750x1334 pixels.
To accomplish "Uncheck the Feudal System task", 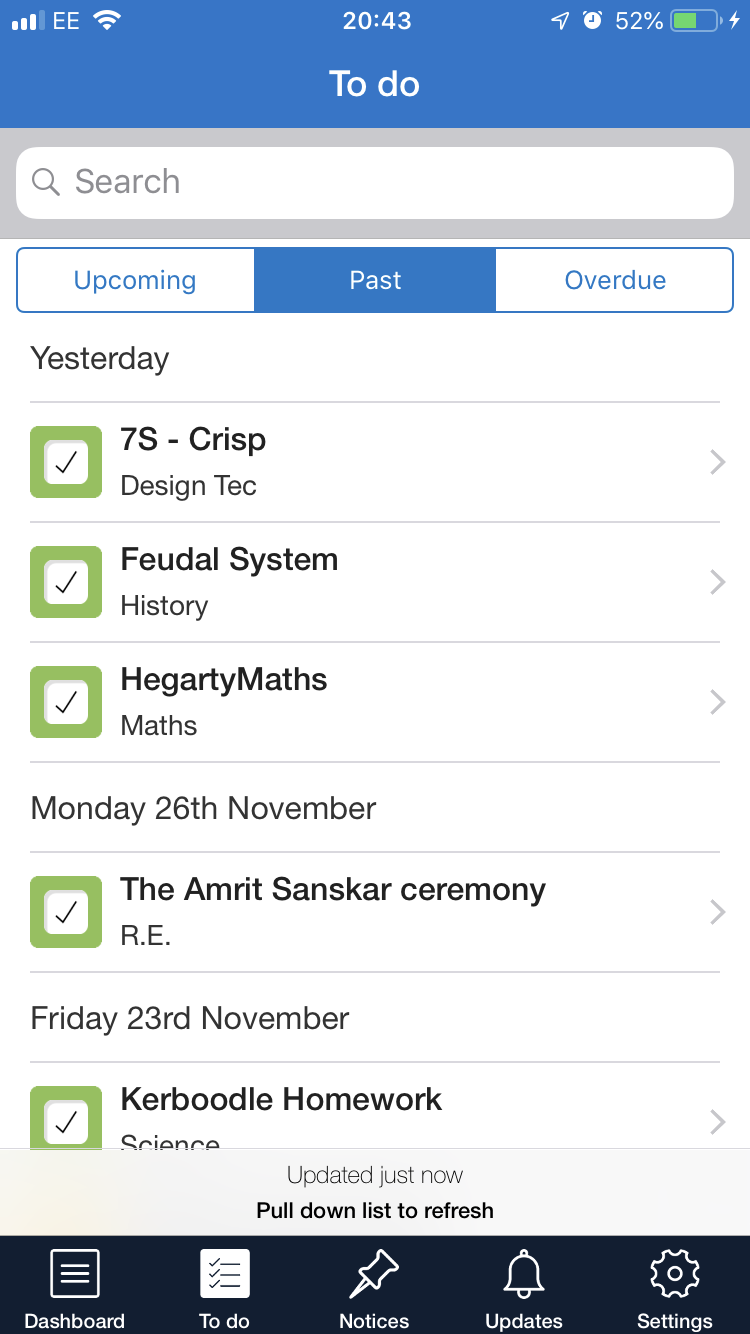I will [x=66, y=582].
